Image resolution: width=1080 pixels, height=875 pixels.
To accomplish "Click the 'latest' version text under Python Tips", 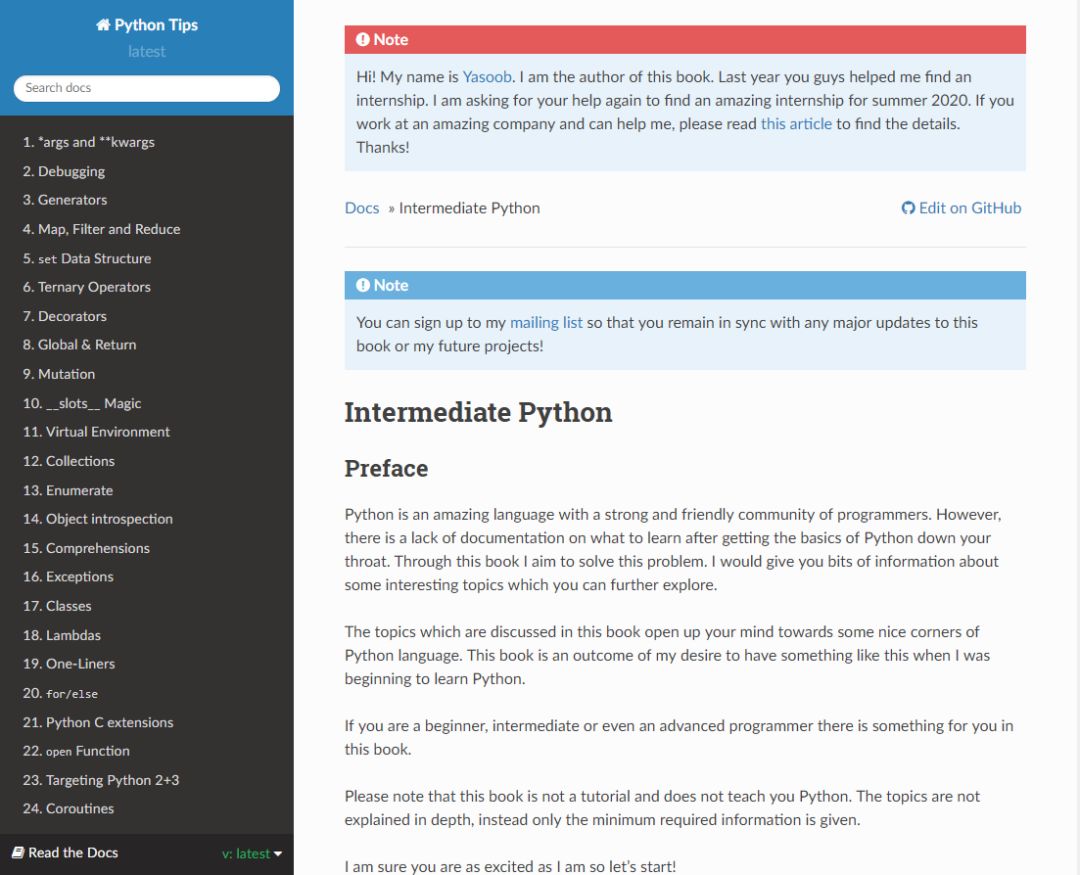I will [x=147, y=52].
